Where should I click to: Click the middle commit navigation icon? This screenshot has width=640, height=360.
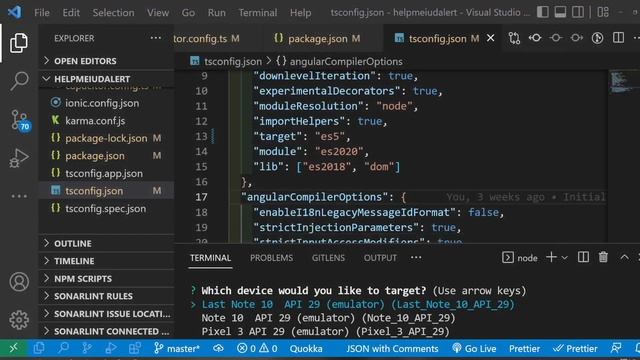pyautogui.click(x=556, y=38)
